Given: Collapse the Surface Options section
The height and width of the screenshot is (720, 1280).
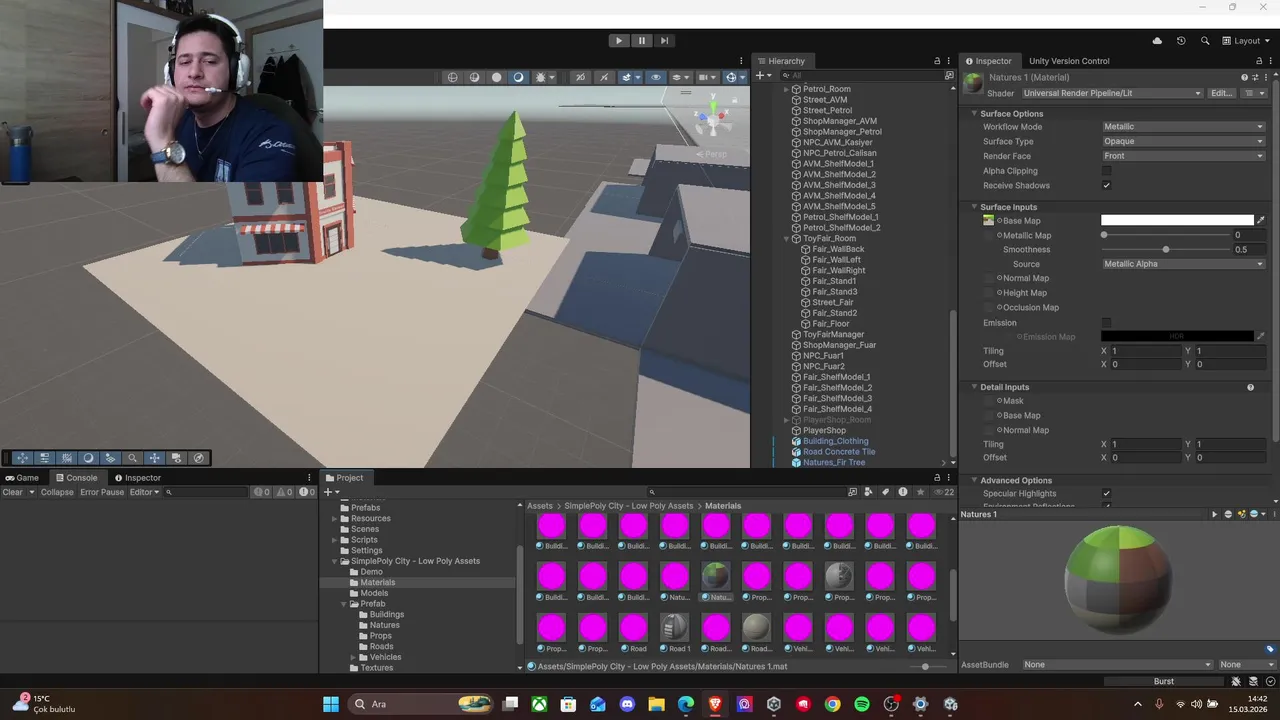Looking at the screenshot, I should [973, 114].
